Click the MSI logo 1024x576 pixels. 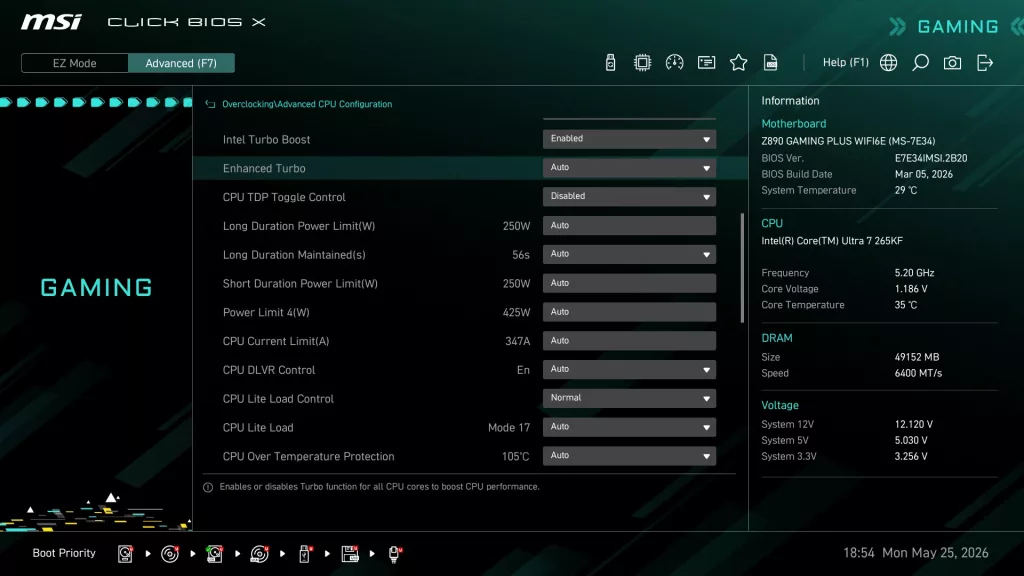tap(51, 22)
